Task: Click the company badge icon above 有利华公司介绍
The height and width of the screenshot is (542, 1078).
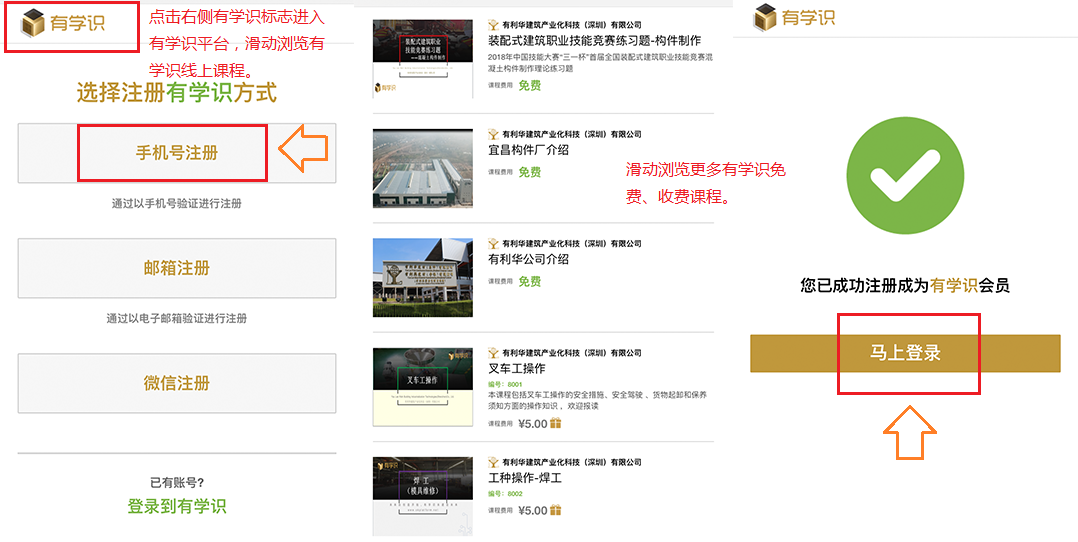Action: coord(493,243)
